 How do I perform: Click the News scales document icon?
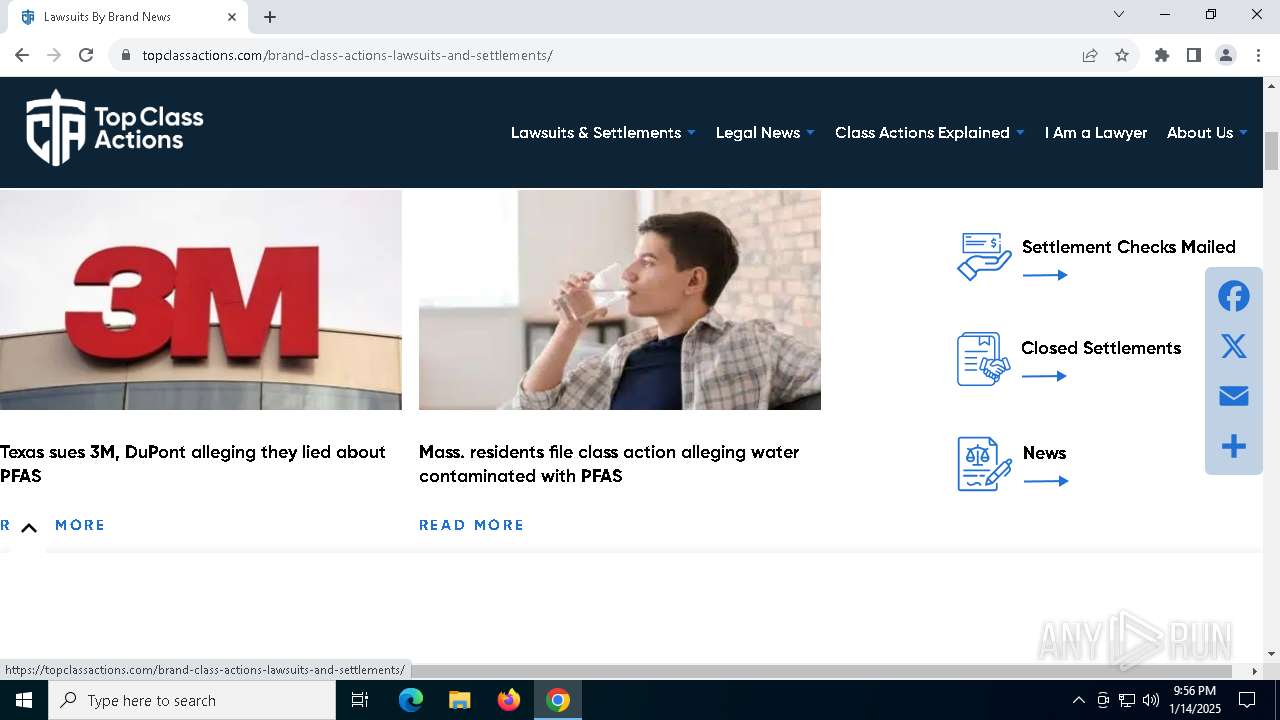point(984,464)
